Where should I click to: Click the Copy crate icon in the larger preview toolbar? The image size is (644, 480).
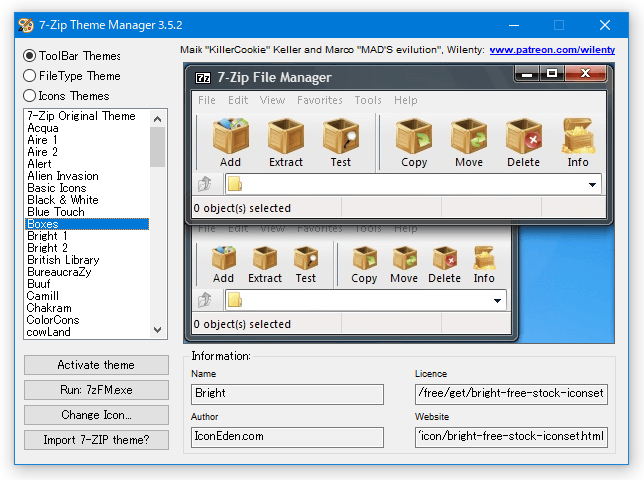414,136
